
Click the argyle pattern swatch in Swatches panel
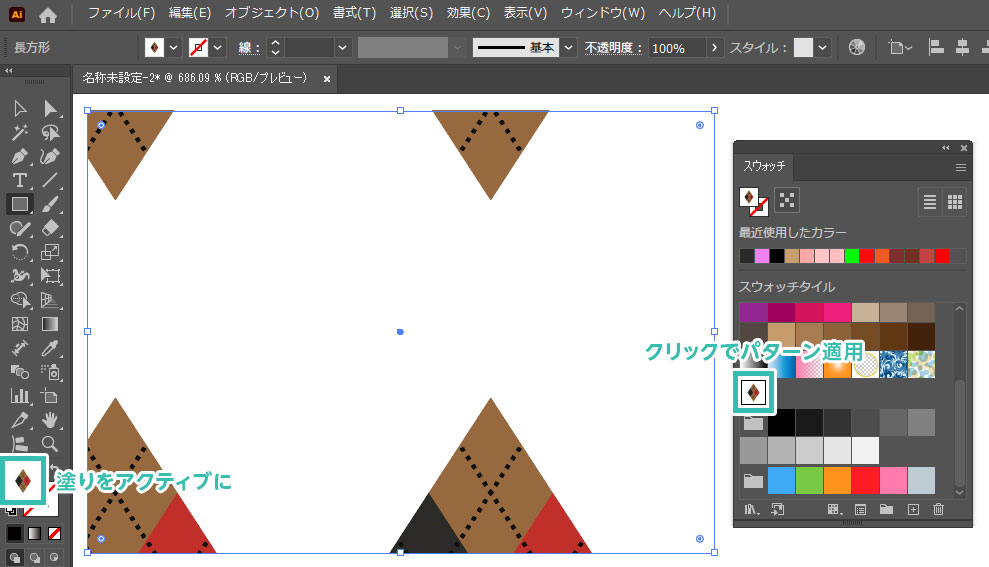pyautogui.click(x=752, y=392)
